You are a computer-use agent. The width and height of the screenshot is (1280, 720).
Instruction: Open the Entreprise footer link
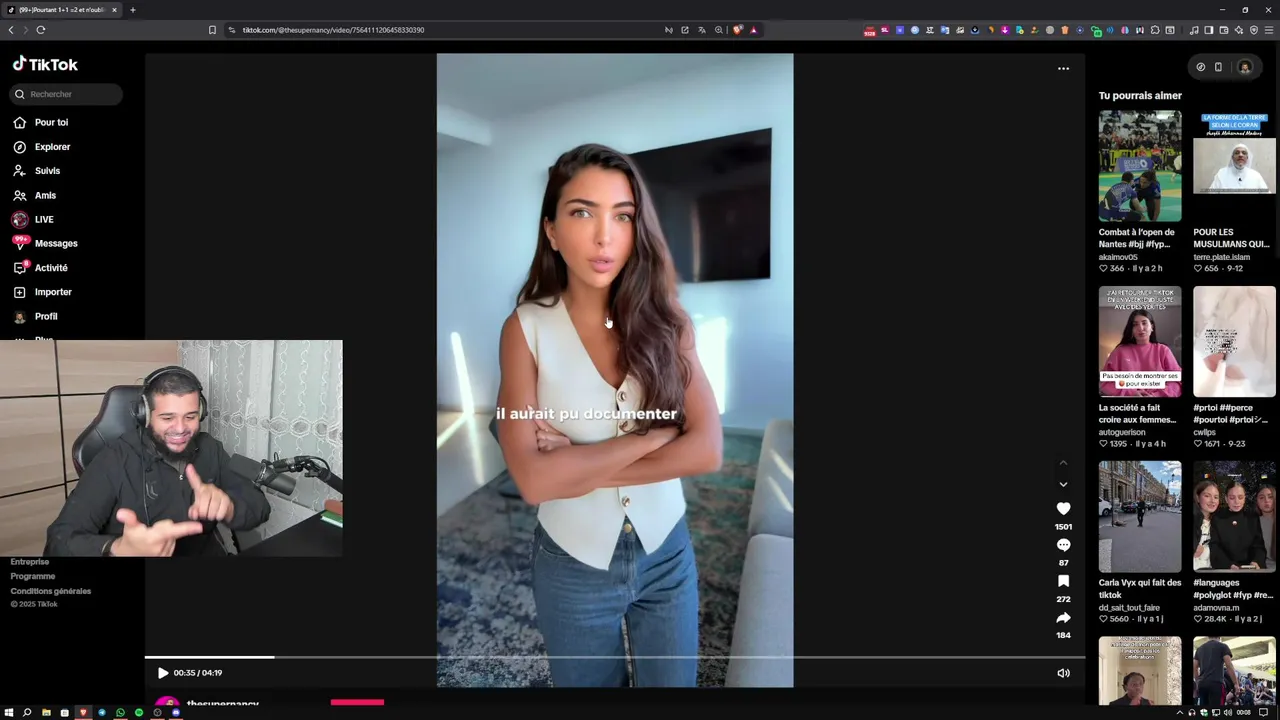click(30, 562)
